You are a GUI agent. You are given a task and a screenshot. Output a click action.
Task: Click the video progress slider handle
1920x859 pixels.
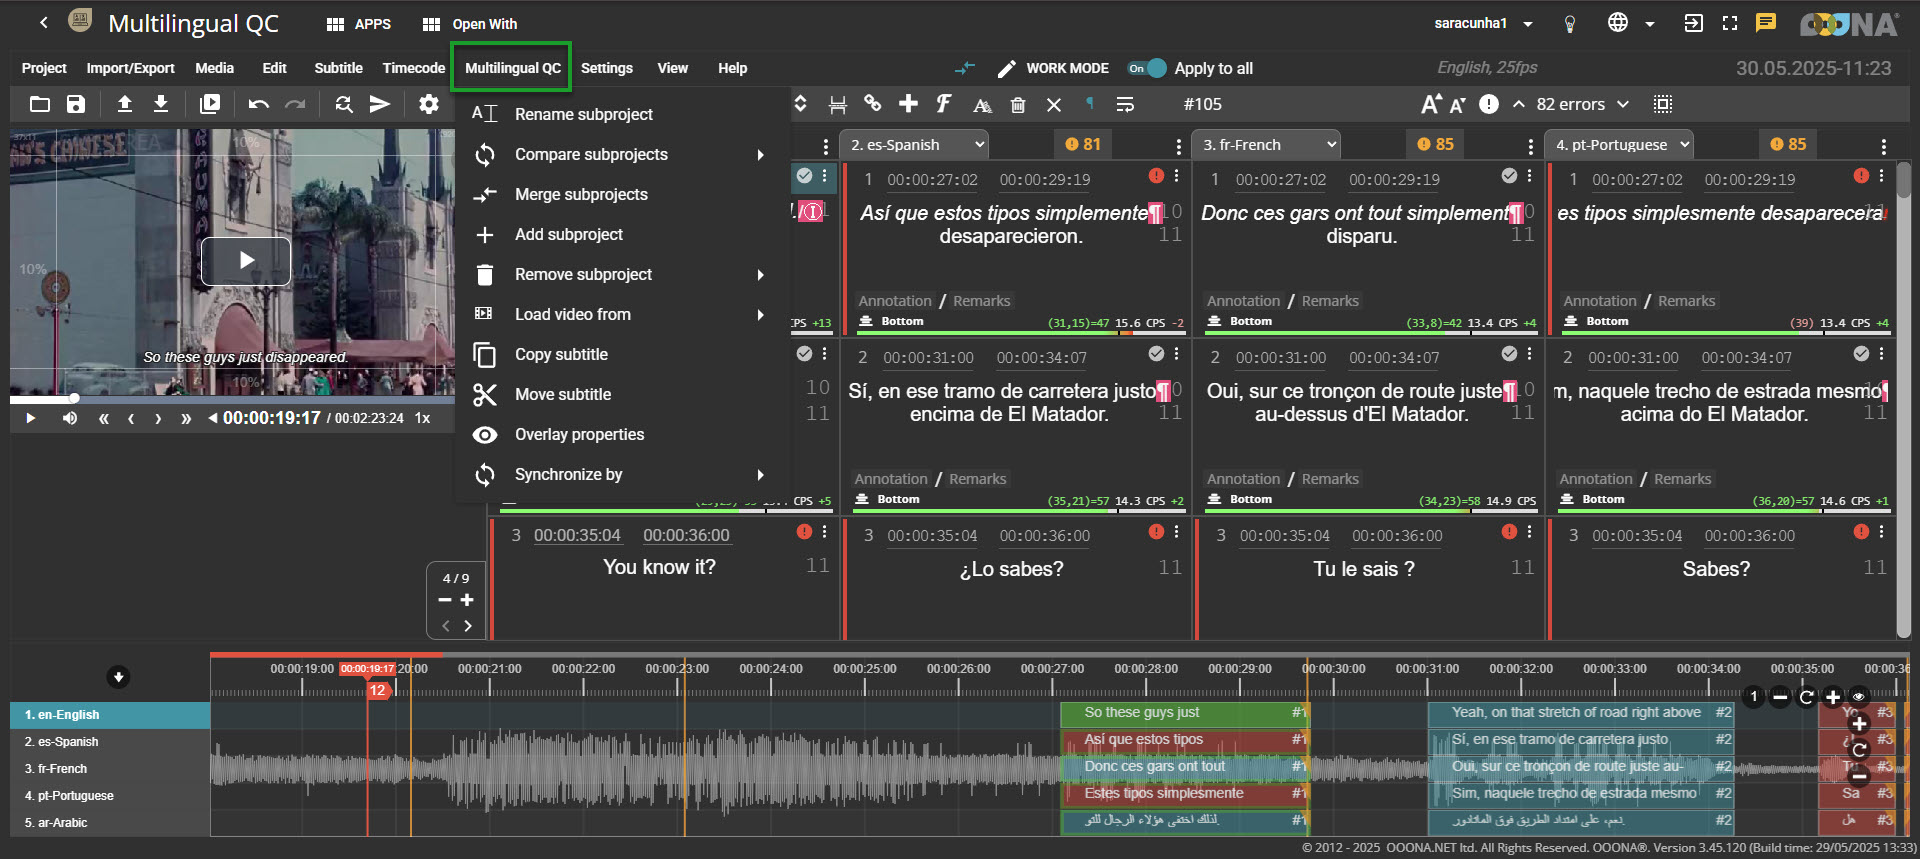(74, 398)
